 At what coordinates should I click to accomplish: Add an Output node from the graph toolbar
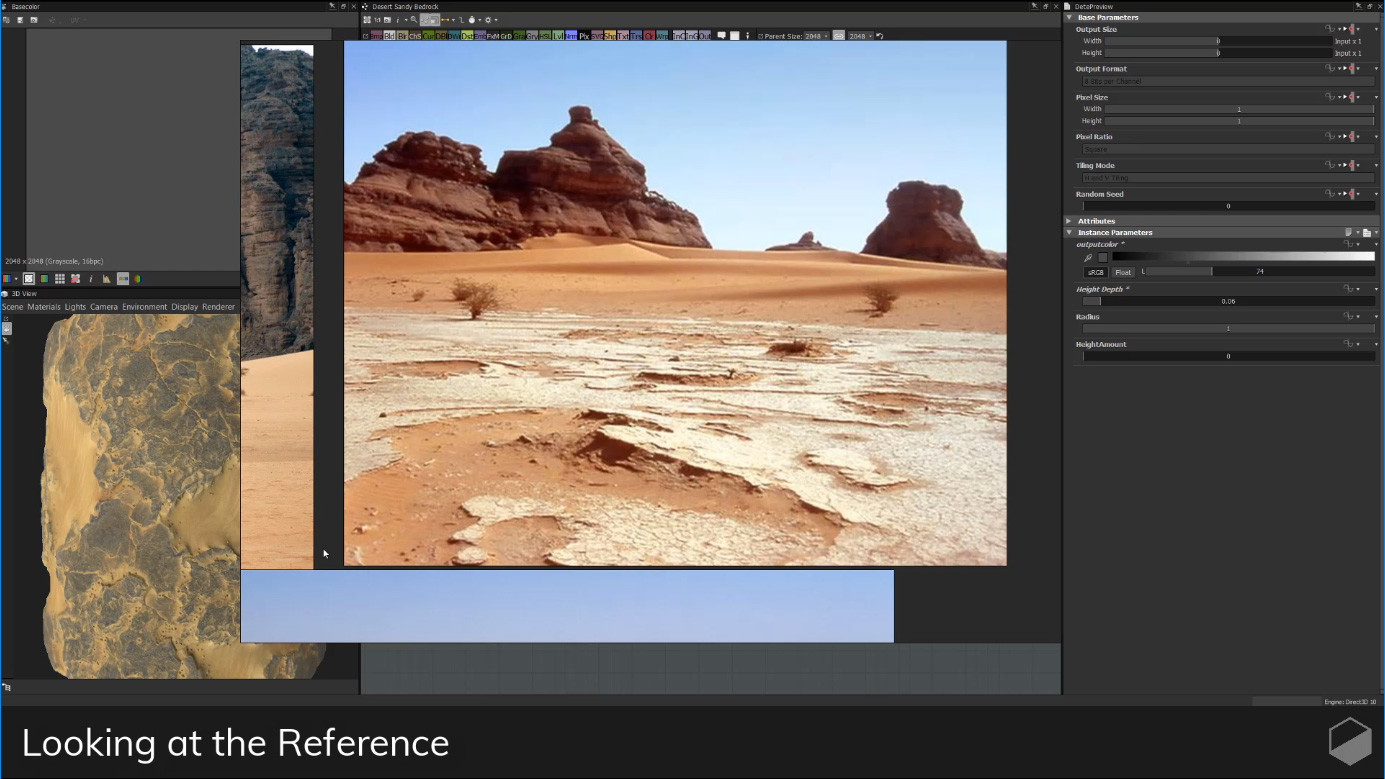tap(705, 36)
